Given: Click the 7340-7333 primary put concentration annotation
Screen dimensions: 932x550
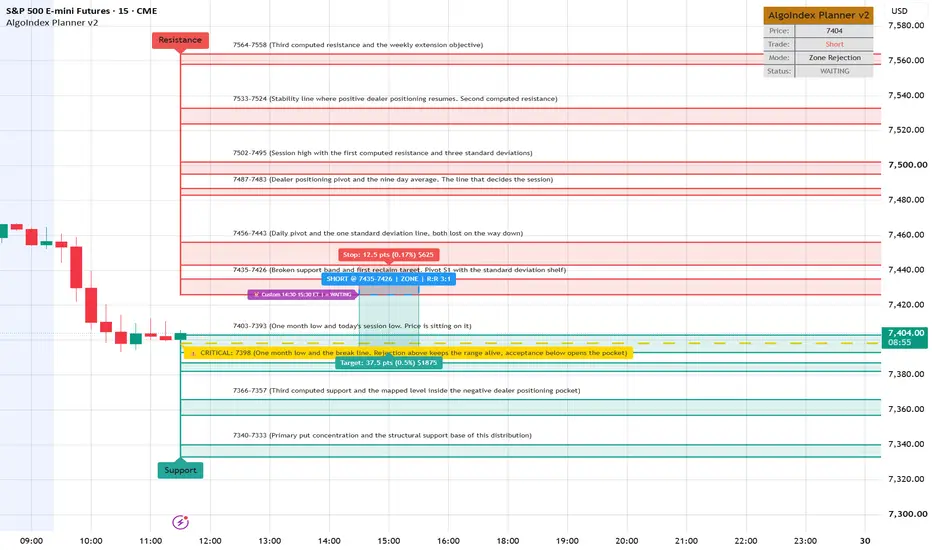Looking at the screenshot, I should coord(382,435).
